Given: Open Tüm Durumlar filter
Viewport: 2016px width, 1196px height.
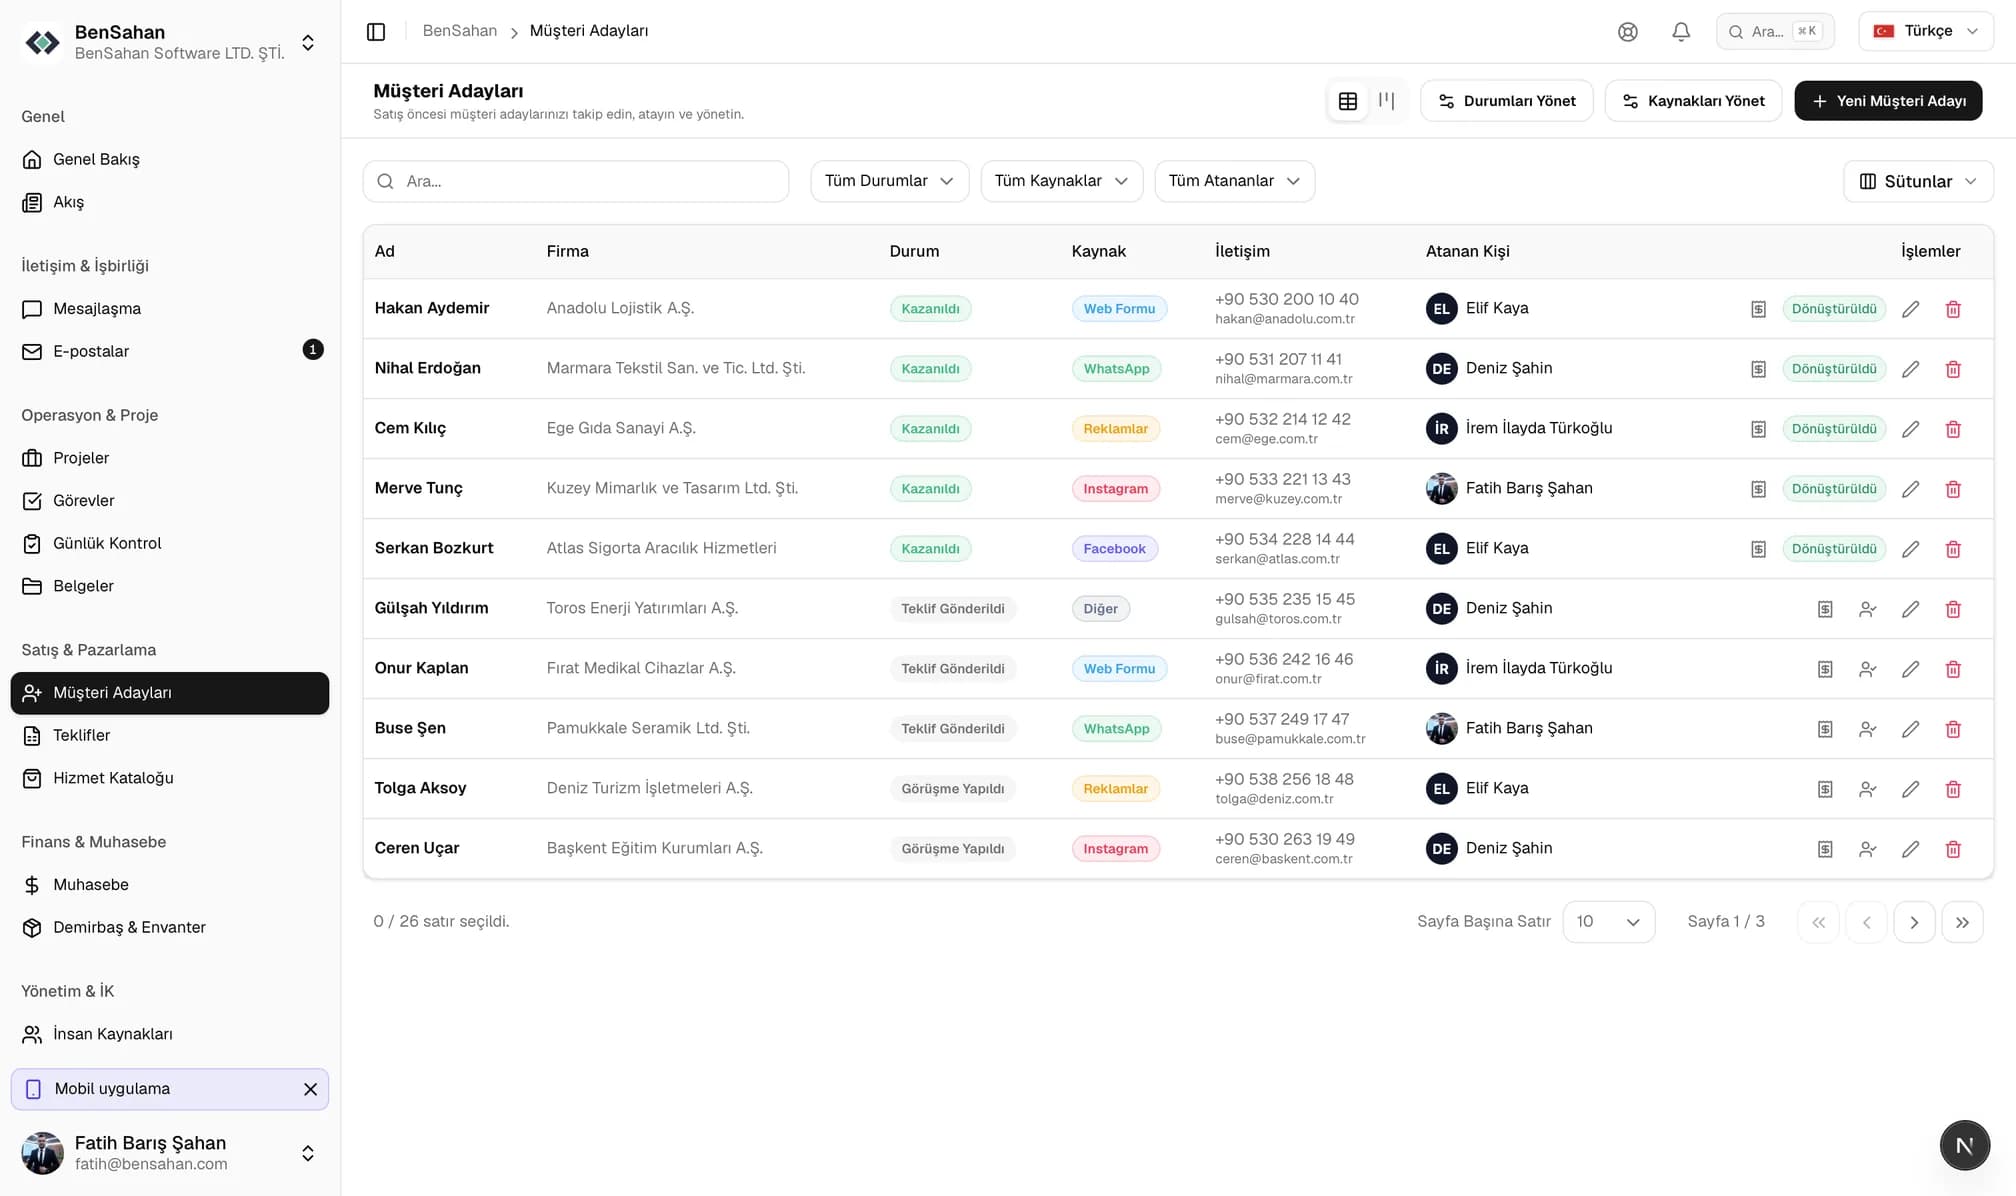Looking at the screenshot, I should pyautogui.click(x=889, y=181).
